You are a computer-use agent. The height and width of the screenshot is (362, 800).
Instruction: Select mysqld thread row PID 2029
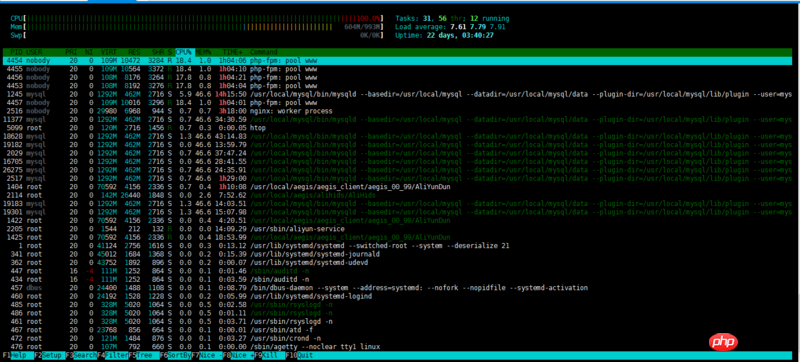(x=398, y=153)
